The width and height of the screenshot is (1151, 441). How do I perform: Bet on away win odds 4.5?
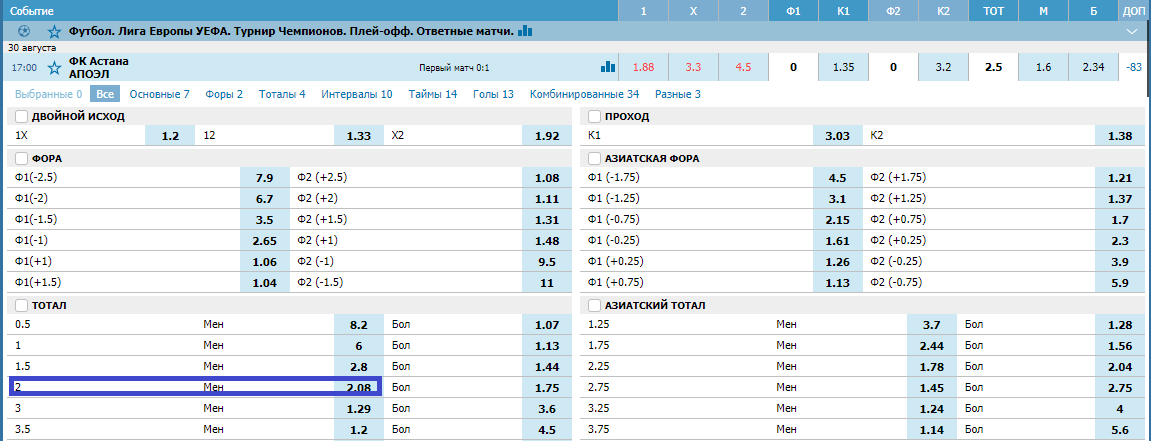coord(743,68)
